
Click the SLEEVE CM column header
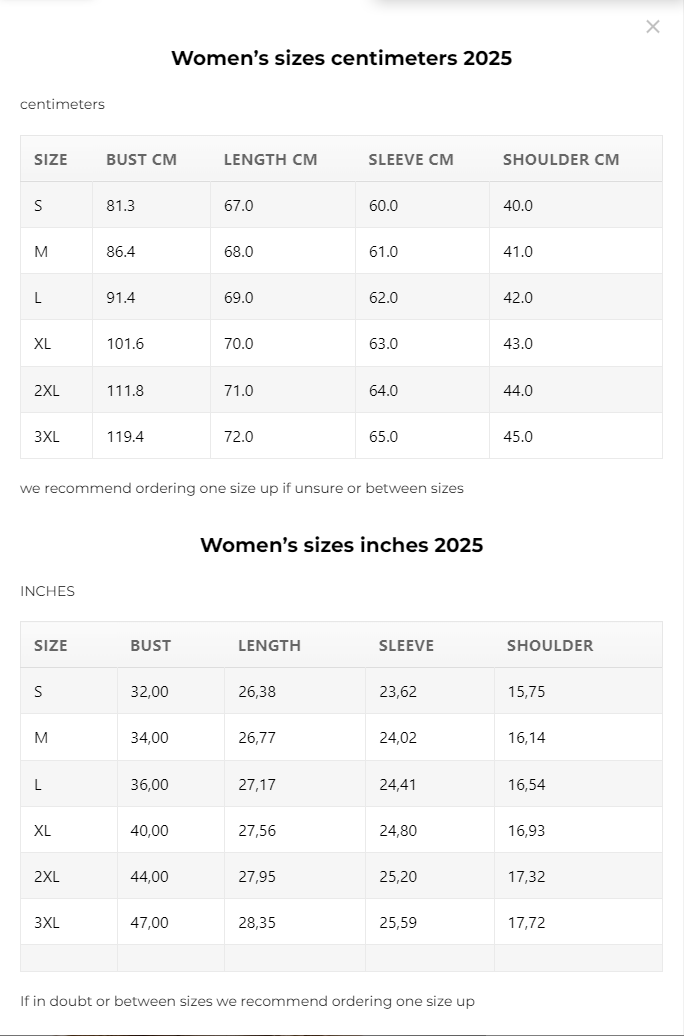pos(411,160)
